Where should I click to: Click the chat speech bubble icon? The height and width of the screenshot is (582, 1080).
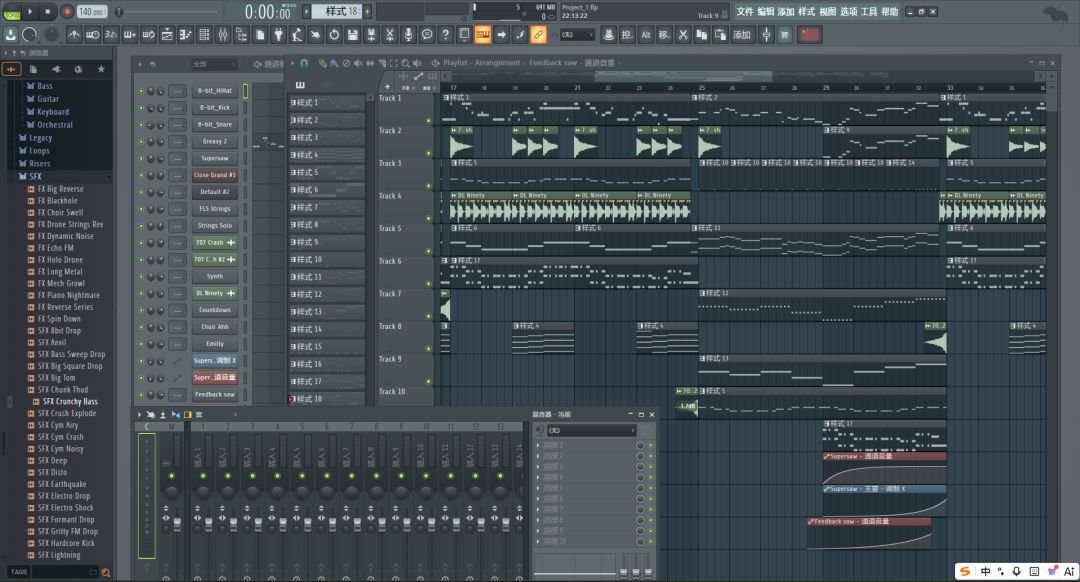click(427, 34)
